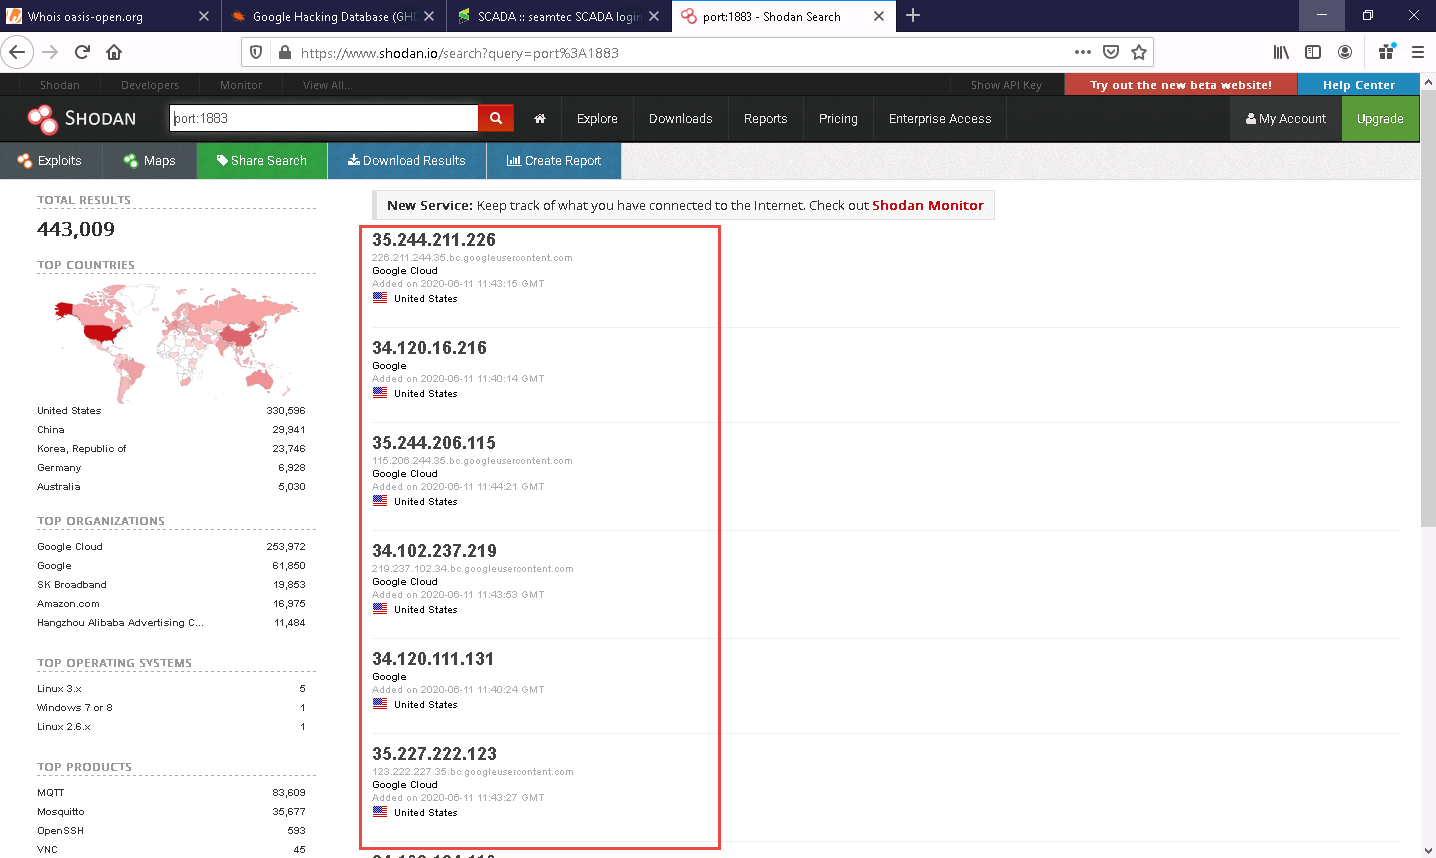
Task: Click the Download Results button
Action: 406,160
